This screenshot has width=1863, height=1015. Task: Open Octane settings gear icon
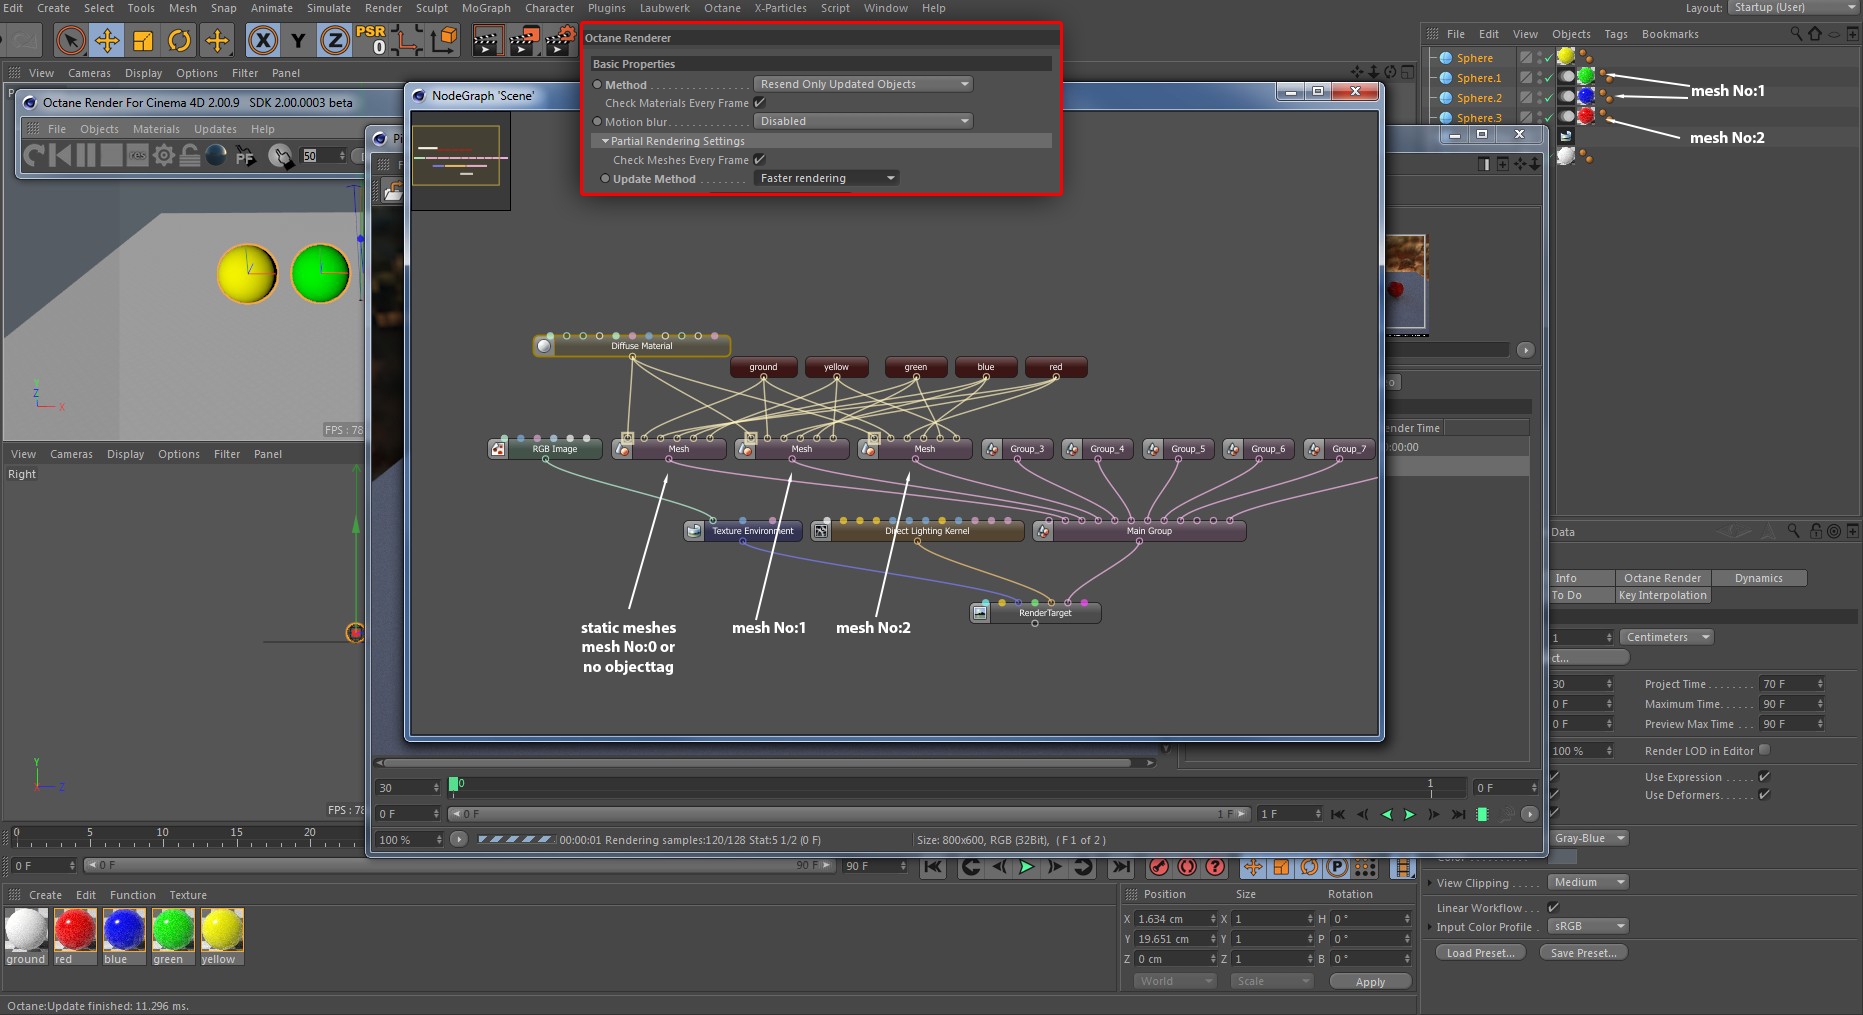(x=164, y=155)
